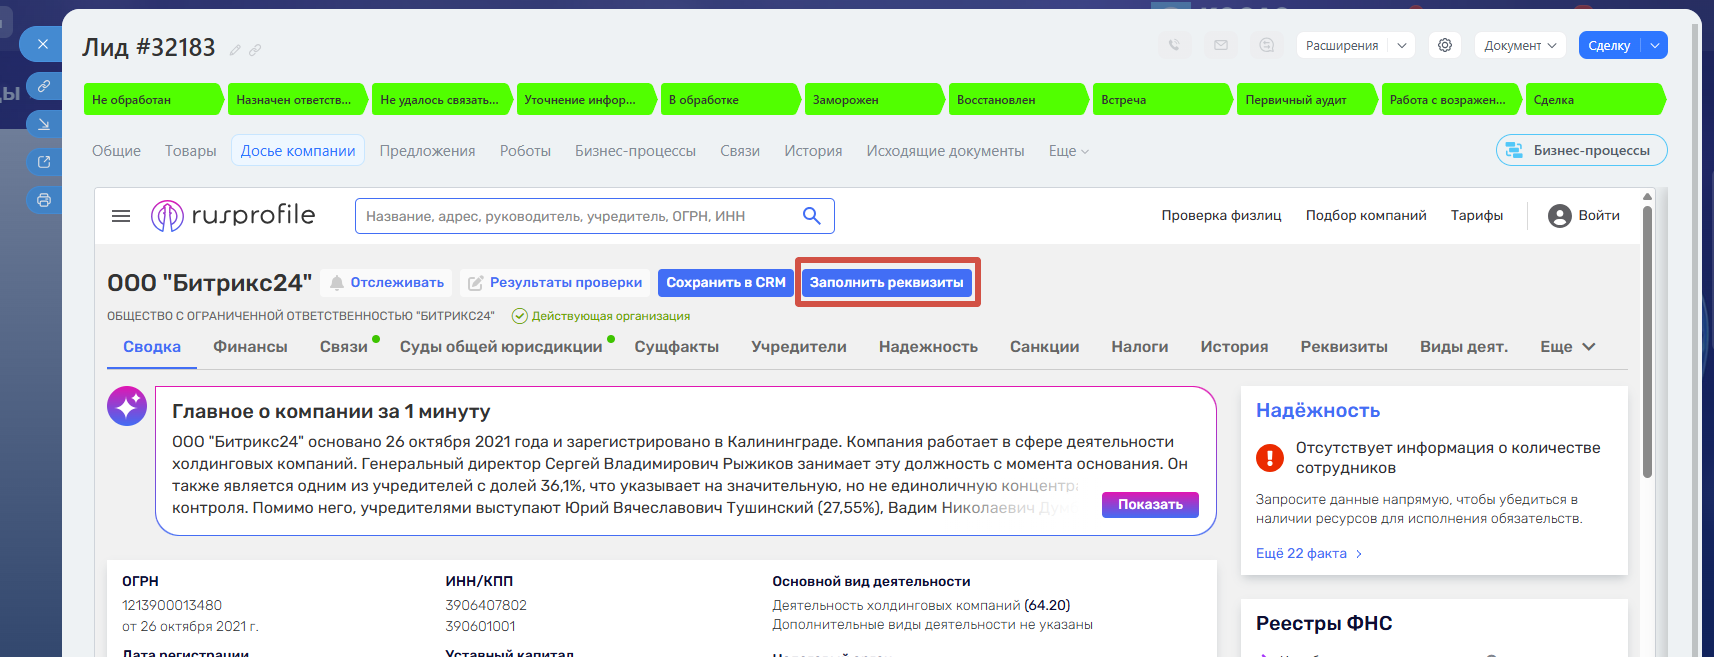Open Результаты проверки

pos(555,283)
